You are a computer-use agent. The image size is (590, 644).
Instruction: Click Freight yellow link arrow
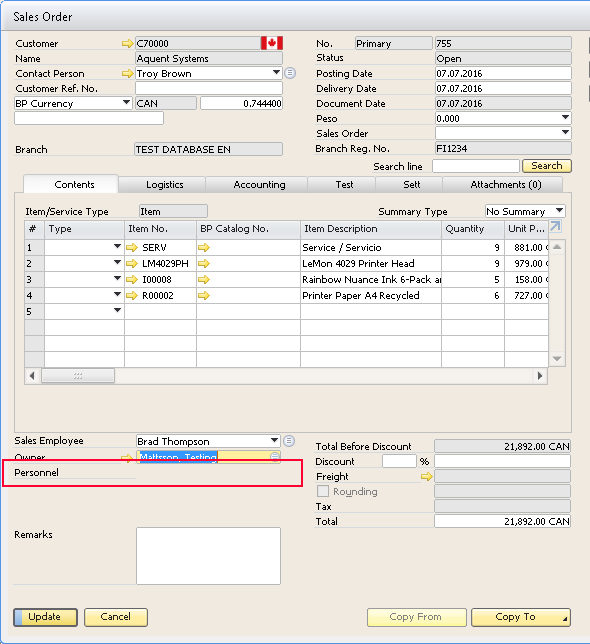click(x=427, y=476)
